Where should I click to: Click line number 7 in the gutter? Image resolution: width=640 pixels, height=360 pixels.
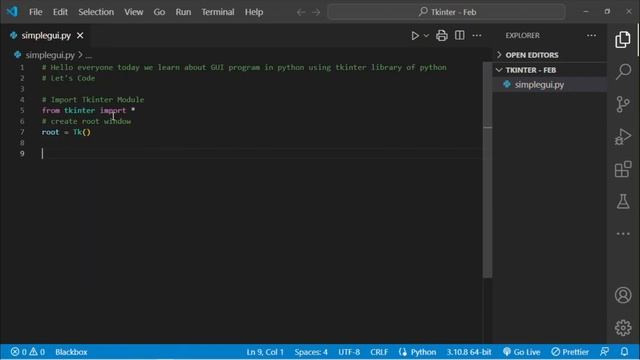(22, 132)
